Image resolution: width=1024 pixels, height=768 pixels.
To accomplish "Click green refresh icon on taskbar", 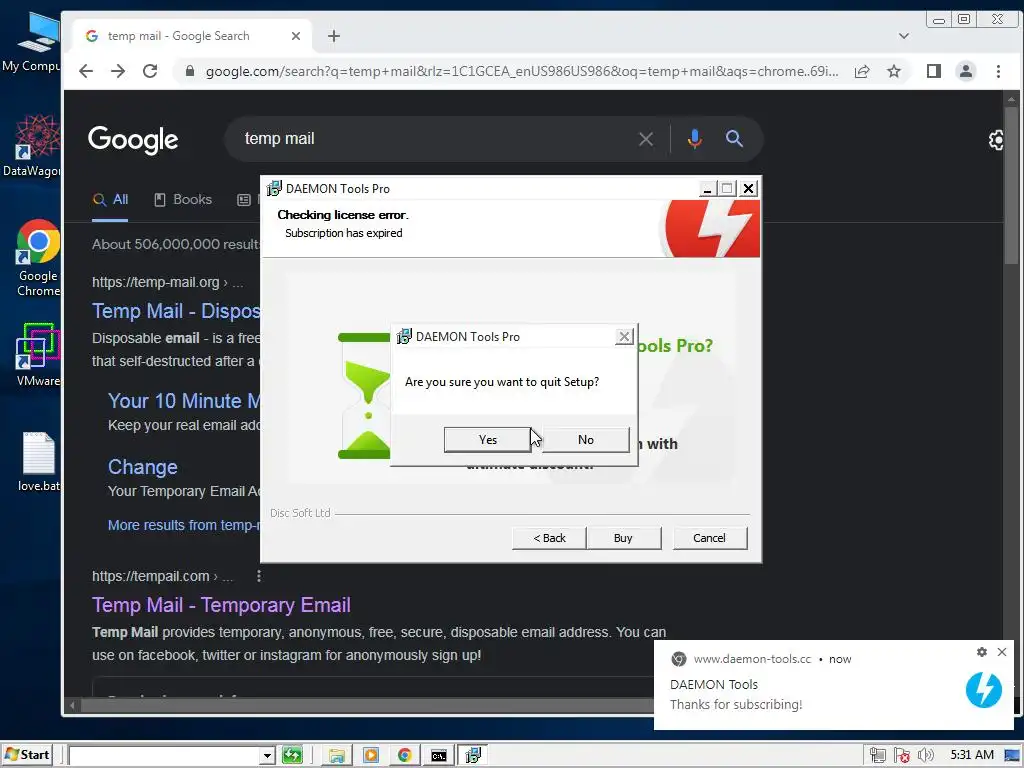I will (292, 756).
